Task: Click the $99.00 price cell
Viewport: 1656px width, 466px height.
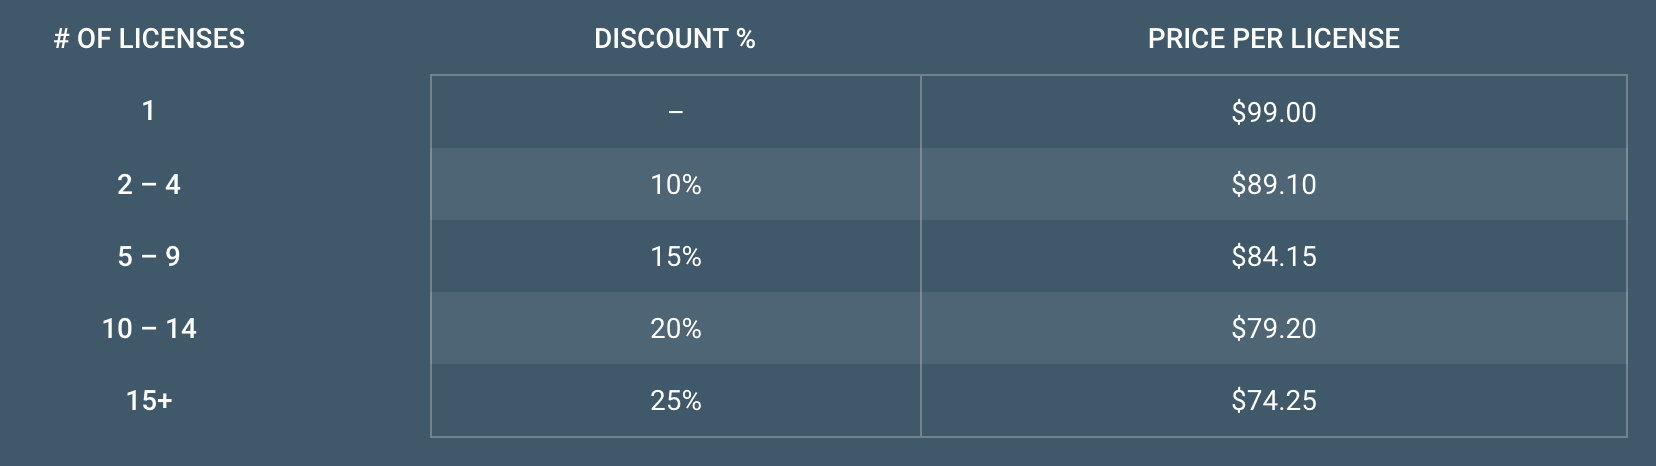Action: (x=1274, y=112)
